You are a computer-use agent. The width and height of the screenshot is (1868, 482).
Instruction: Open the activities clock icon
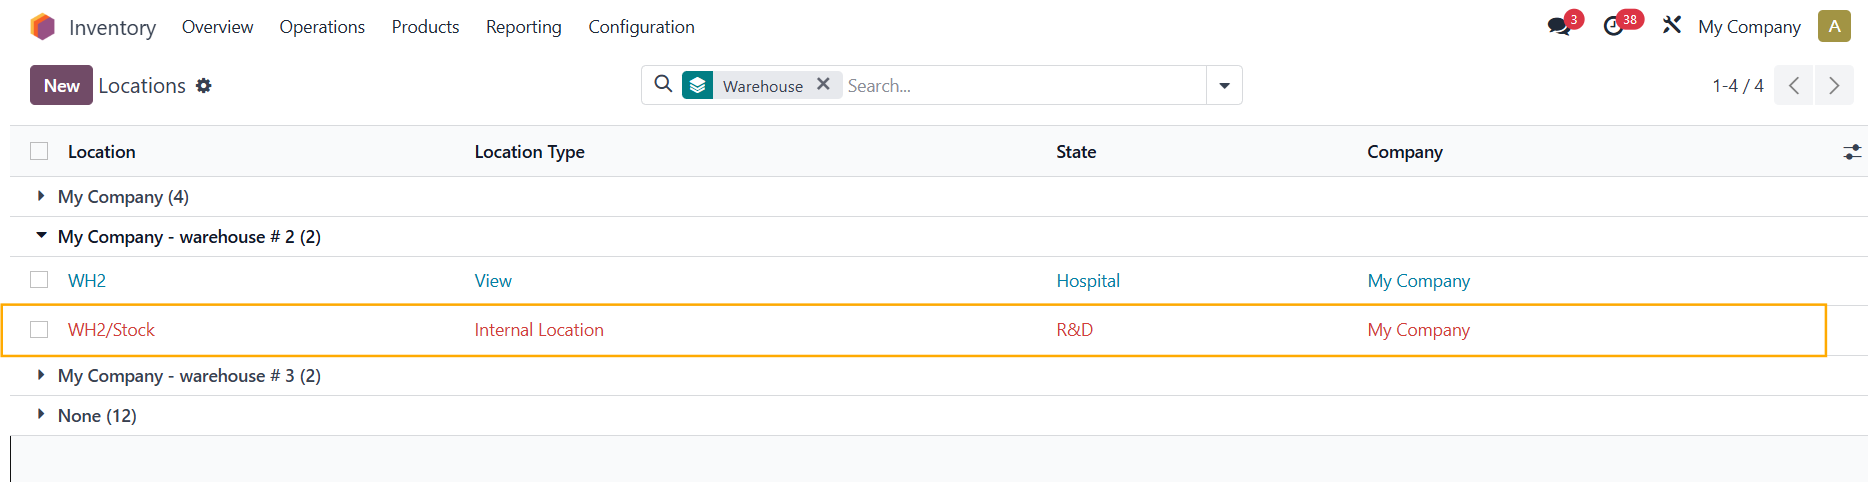[1613, 27]
